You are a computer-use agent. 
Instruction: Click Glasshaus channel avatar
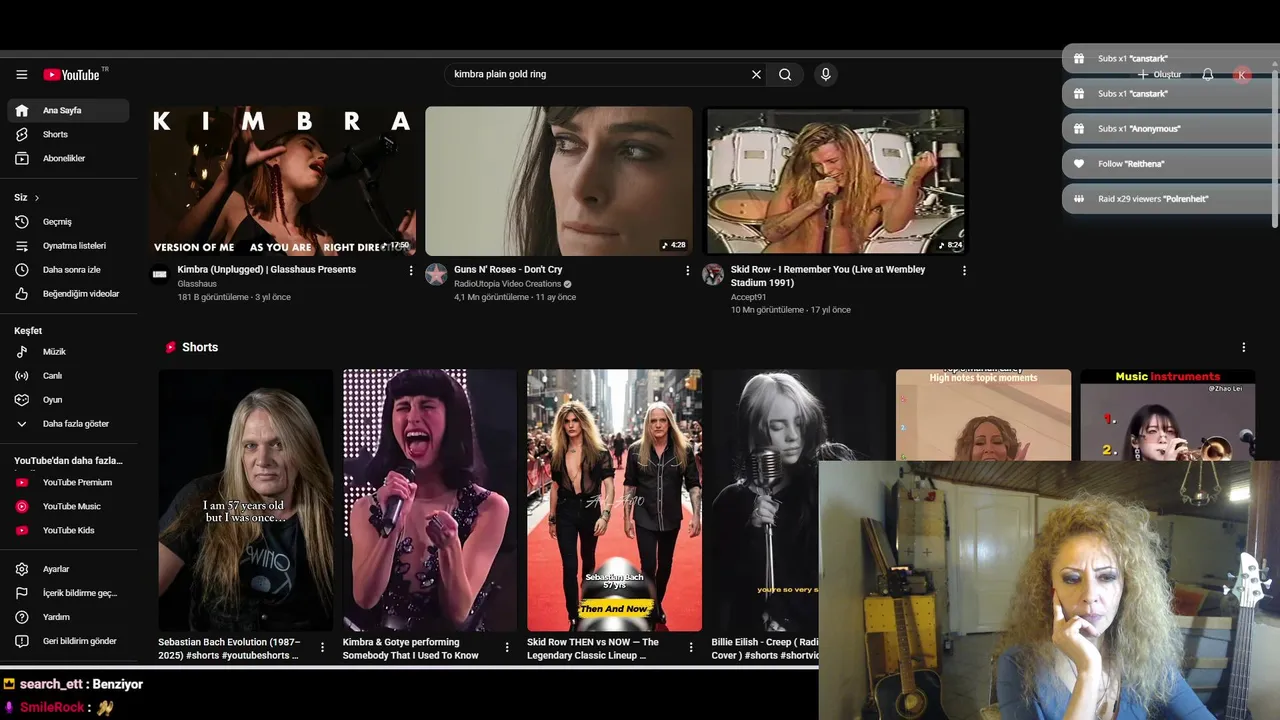click(160, 274)
